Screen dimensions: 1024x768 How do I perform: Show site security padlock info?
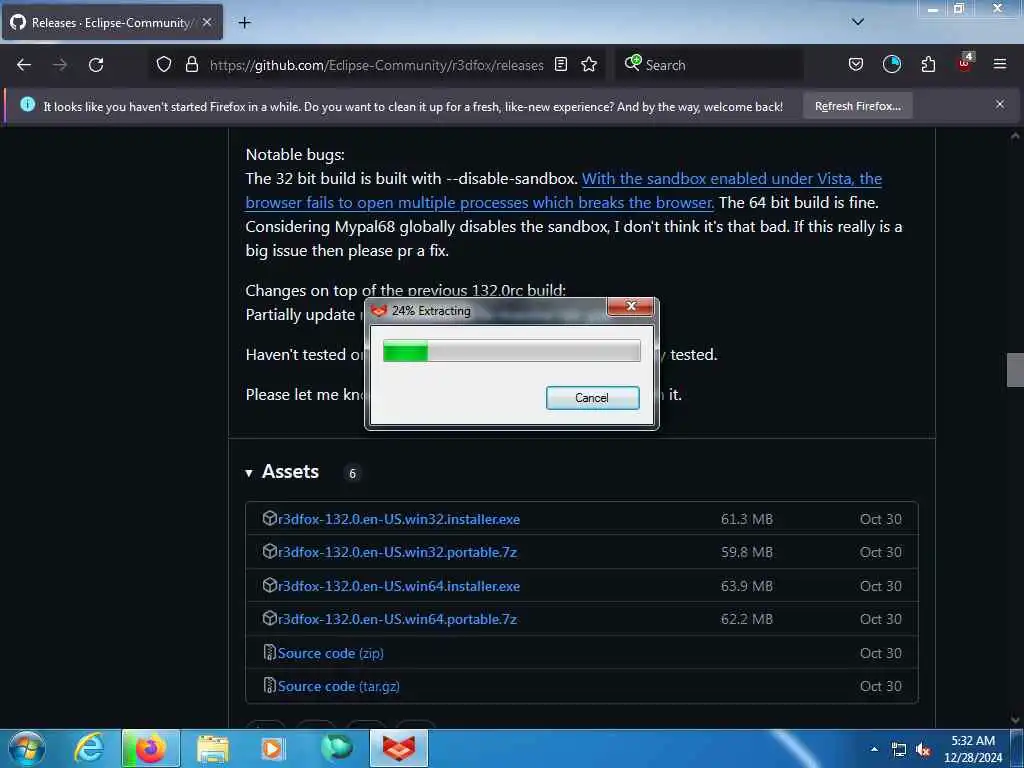click(191, 65)
